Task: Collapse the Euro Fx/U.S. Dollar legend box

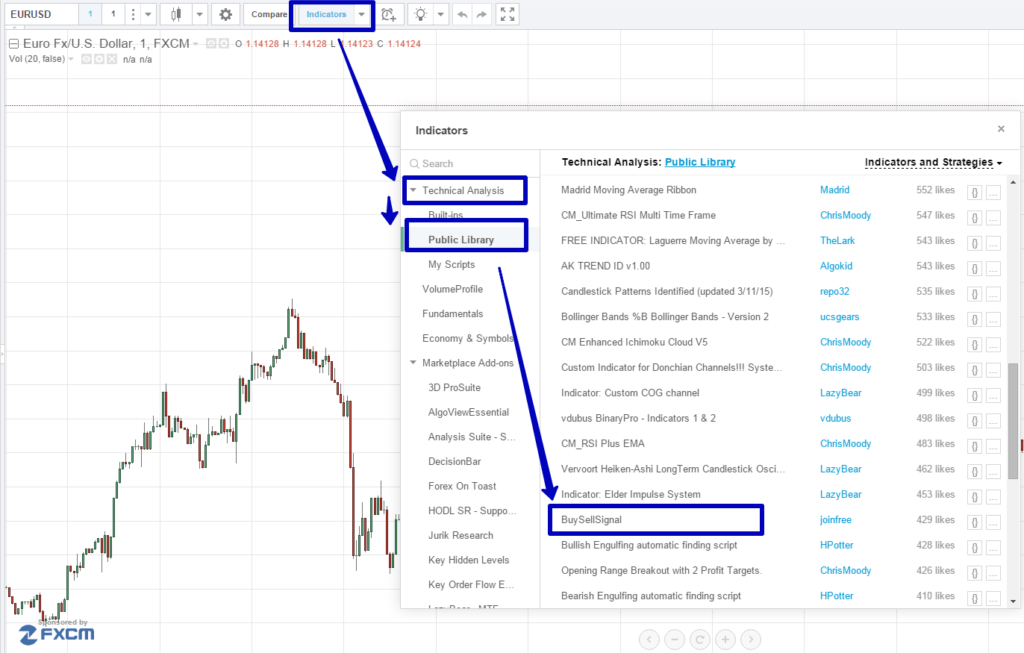Action: tap(13, 44)
